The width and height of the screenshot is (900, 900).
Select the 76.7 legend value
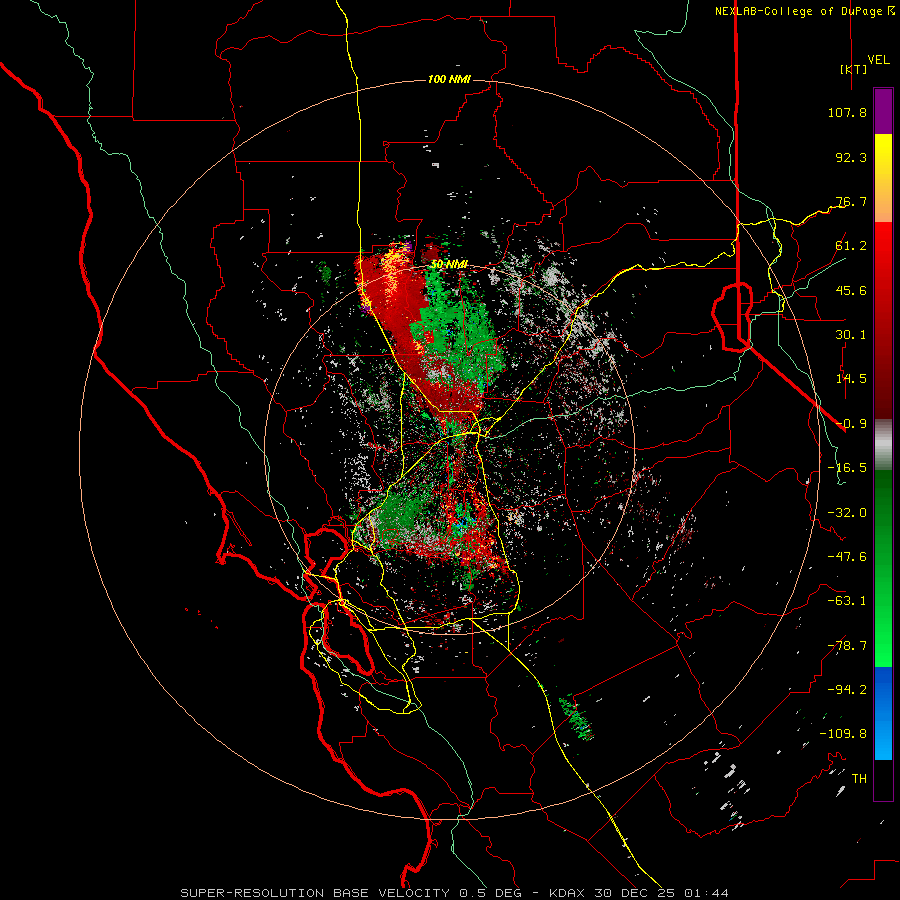(851, 201)
